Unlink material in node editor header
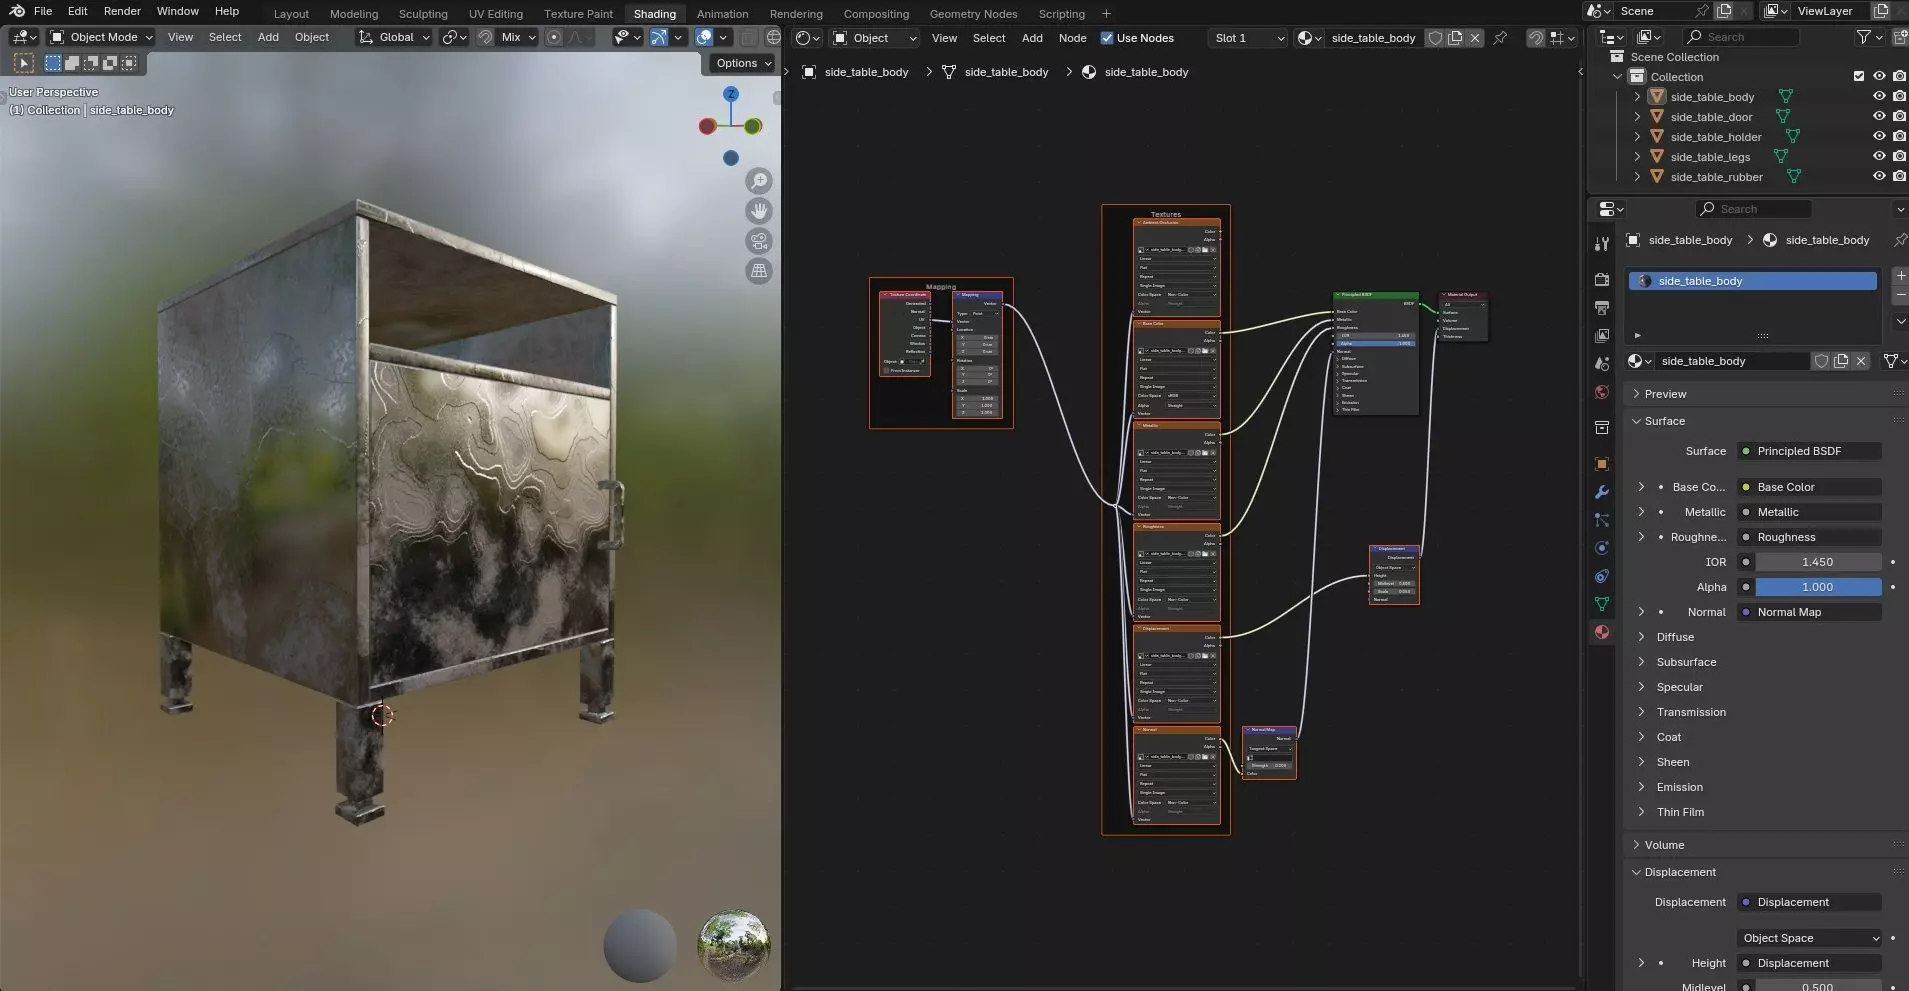 [x=1475, y=38]
